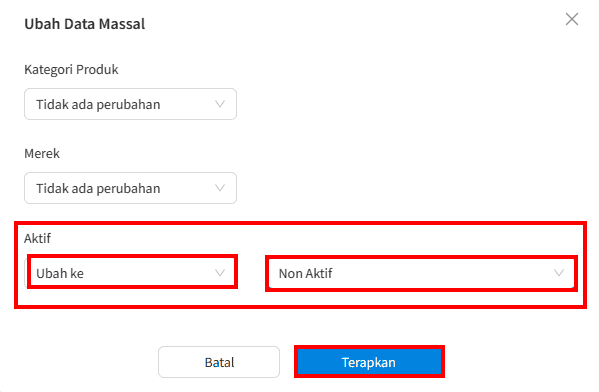
Task: Click the Ubah ke value text
Action: 60,273
